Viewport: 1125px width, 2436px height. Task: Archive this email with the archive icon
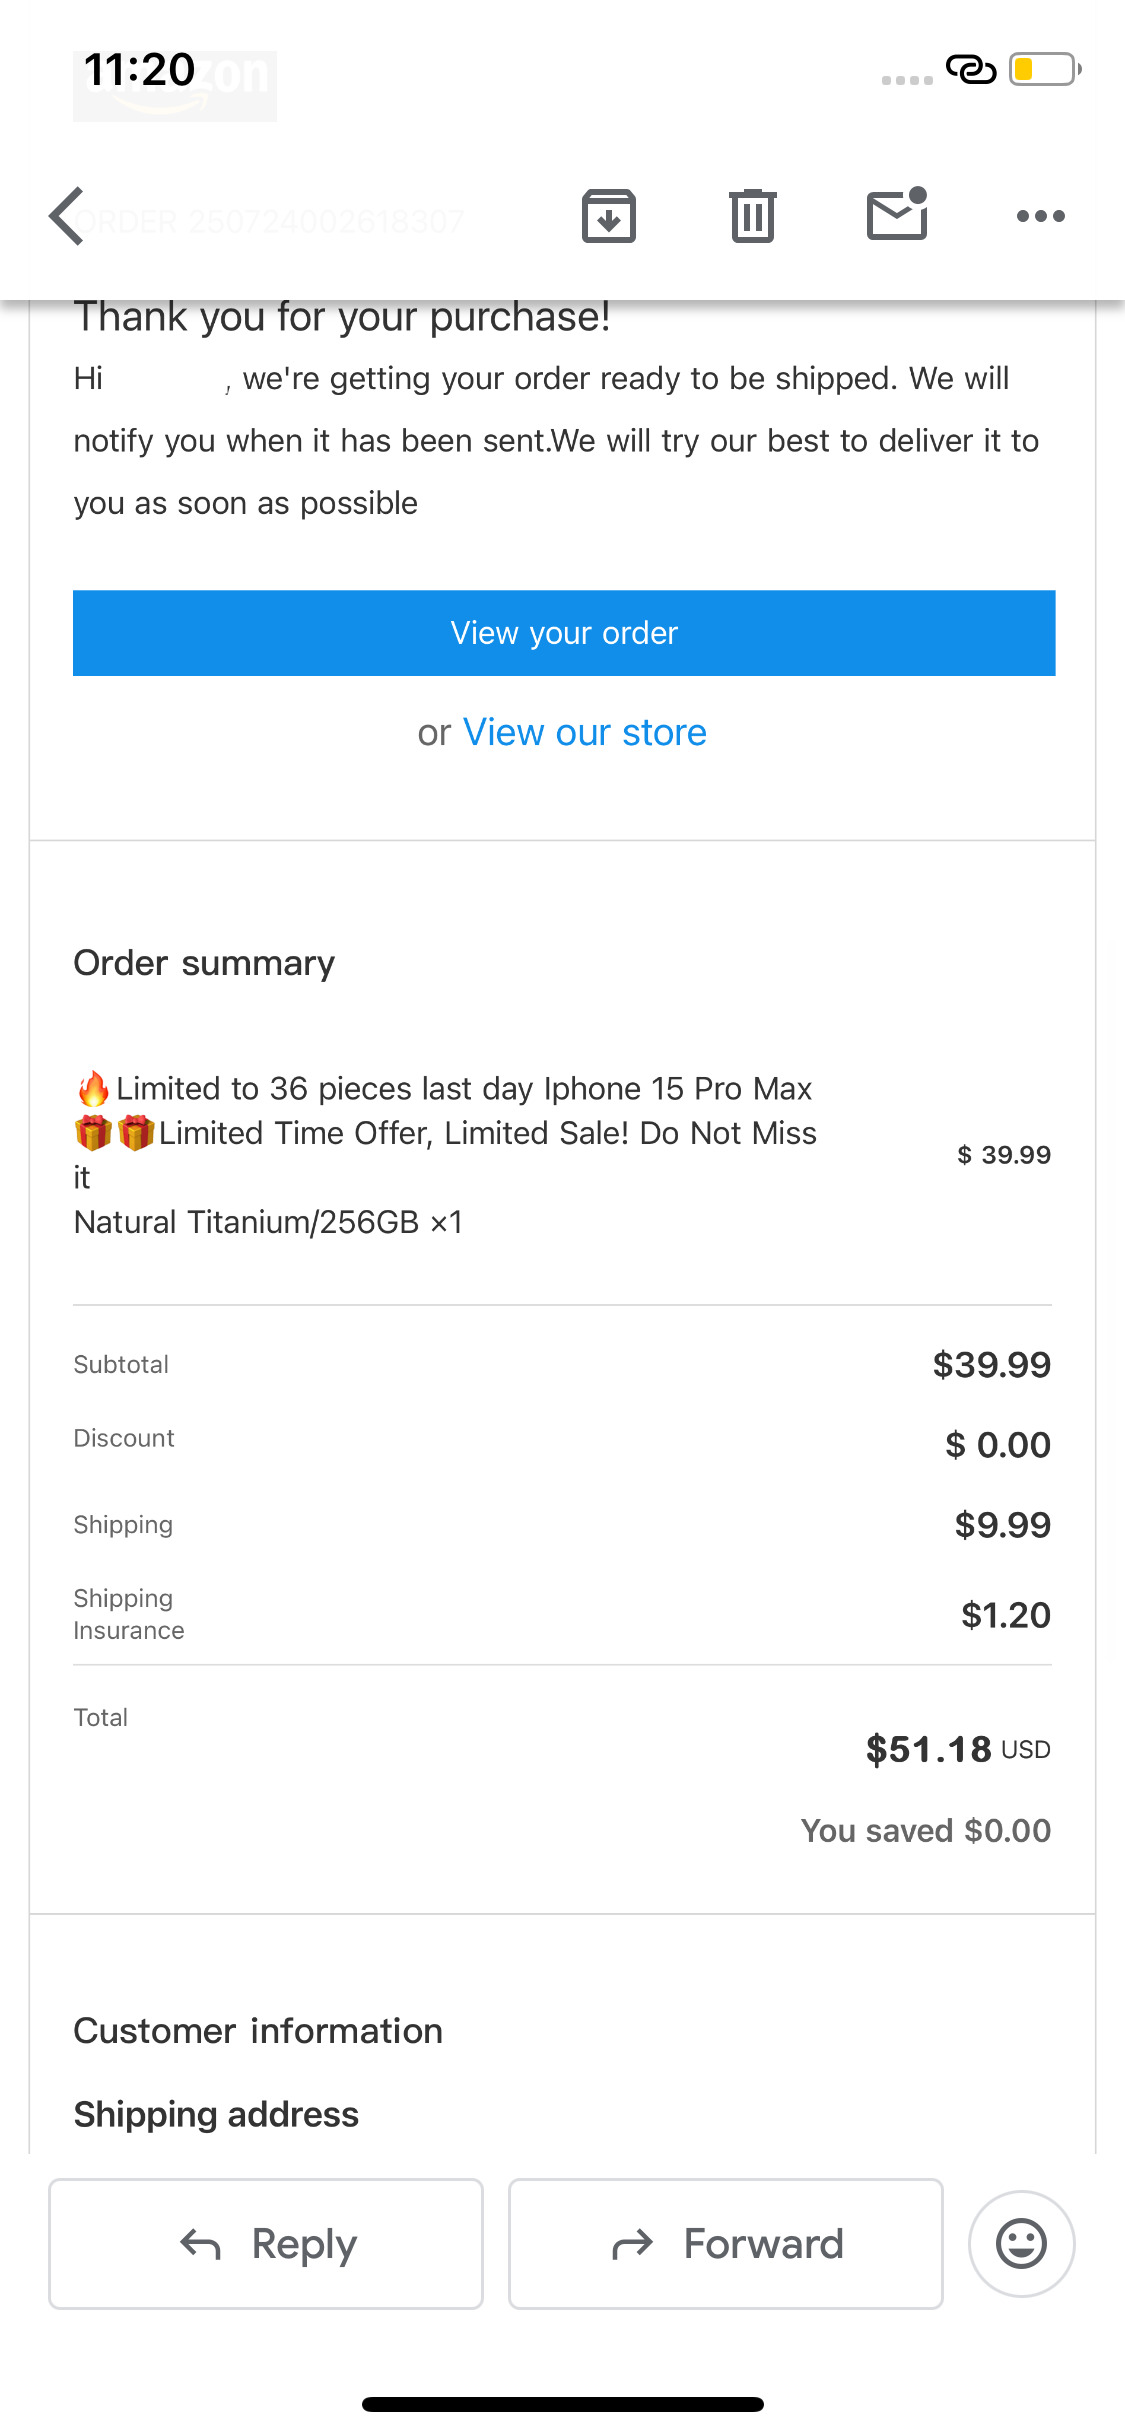[x=609, y=216]
